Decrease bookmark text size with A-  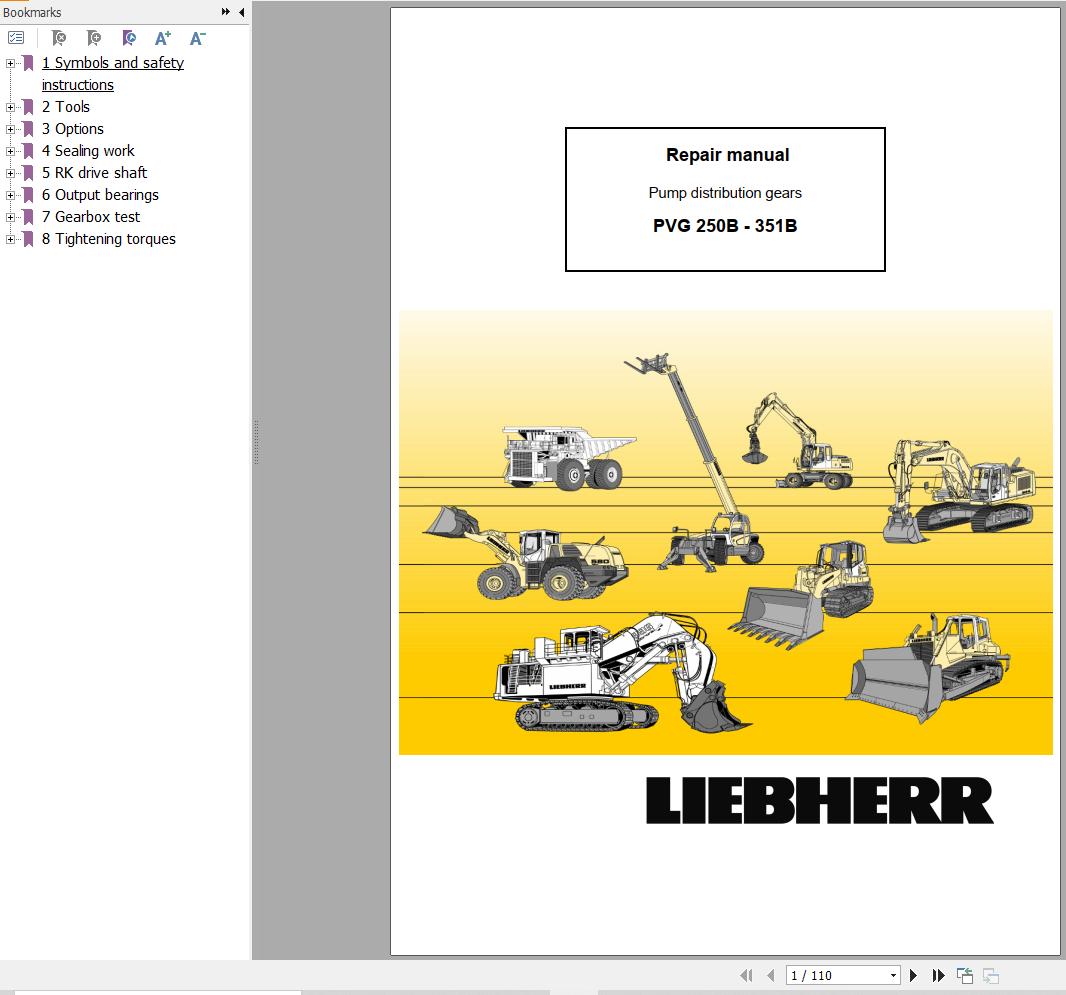coord(197,38)
